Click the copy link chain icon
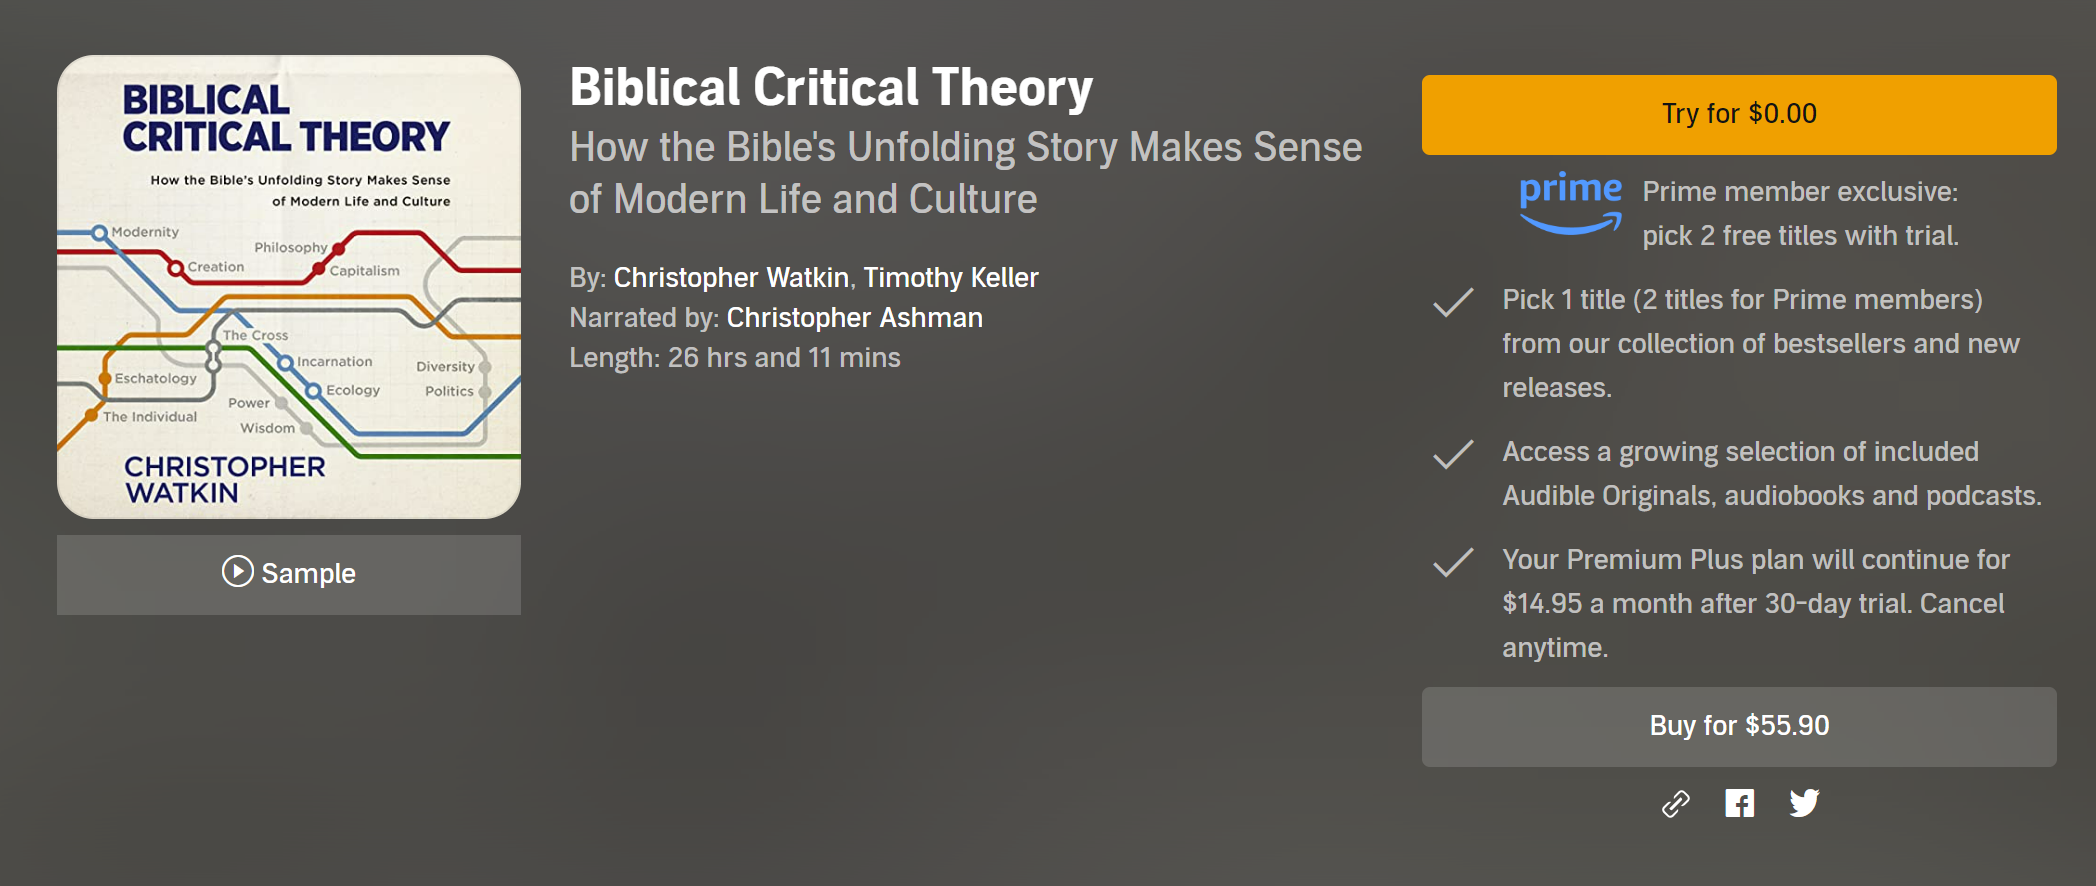2096x886 pixels. pyautogui.click(x=1676, y=804)
